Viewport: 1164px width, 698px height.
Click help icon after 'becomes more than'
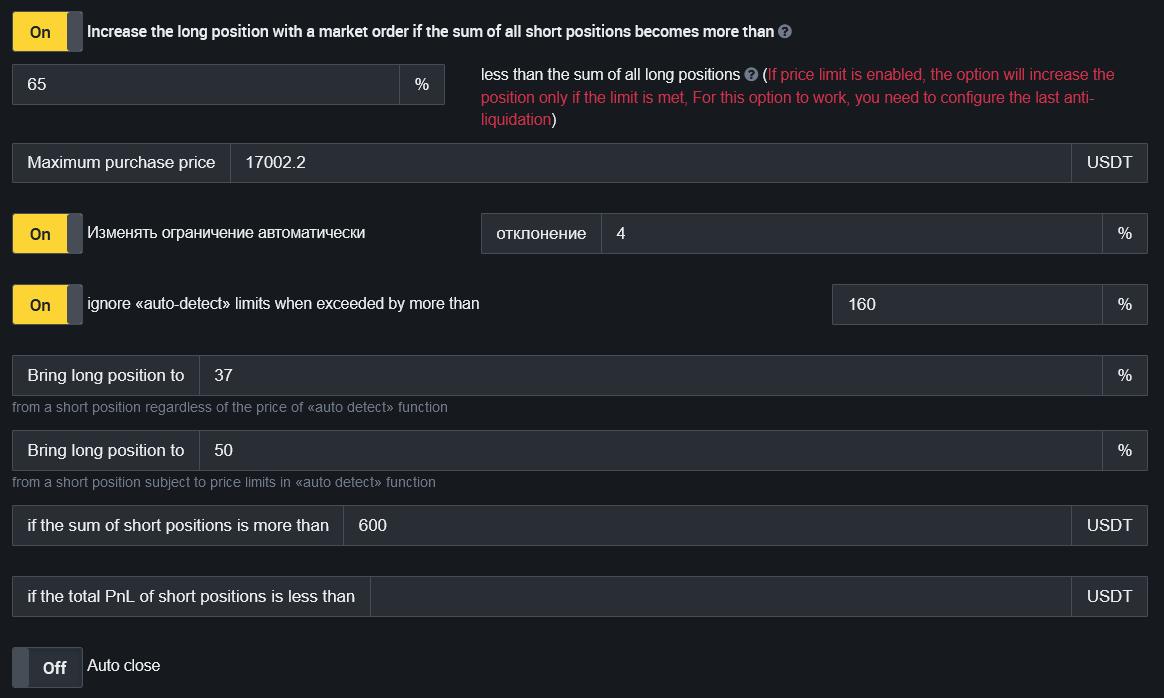pyautogui.click(x=785, y=32)
